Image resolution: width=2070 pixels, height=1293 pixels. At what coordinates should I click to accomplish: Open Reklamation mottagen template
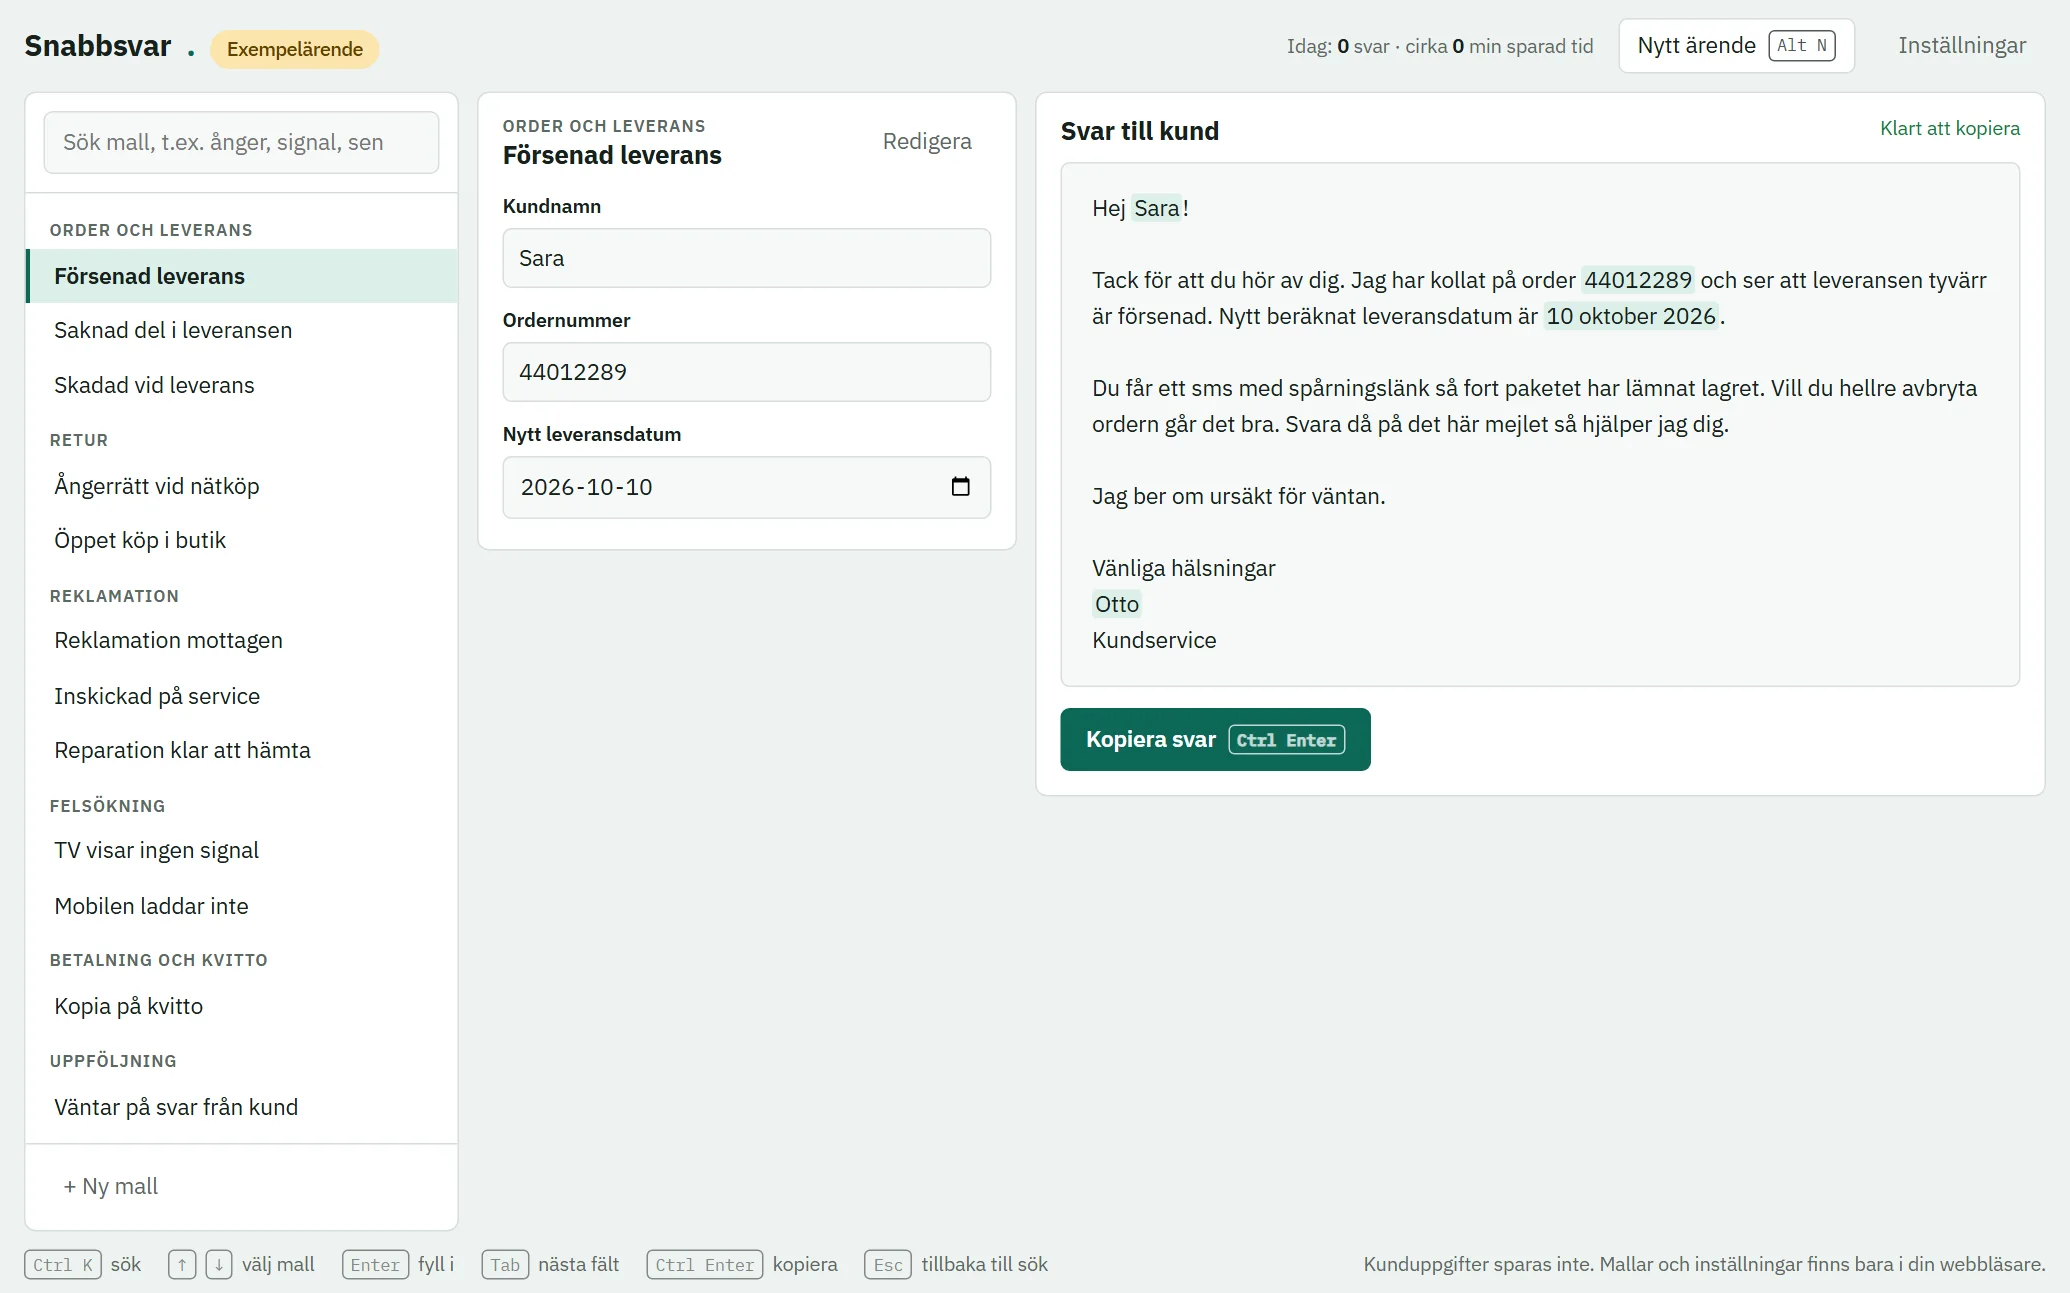241,640
